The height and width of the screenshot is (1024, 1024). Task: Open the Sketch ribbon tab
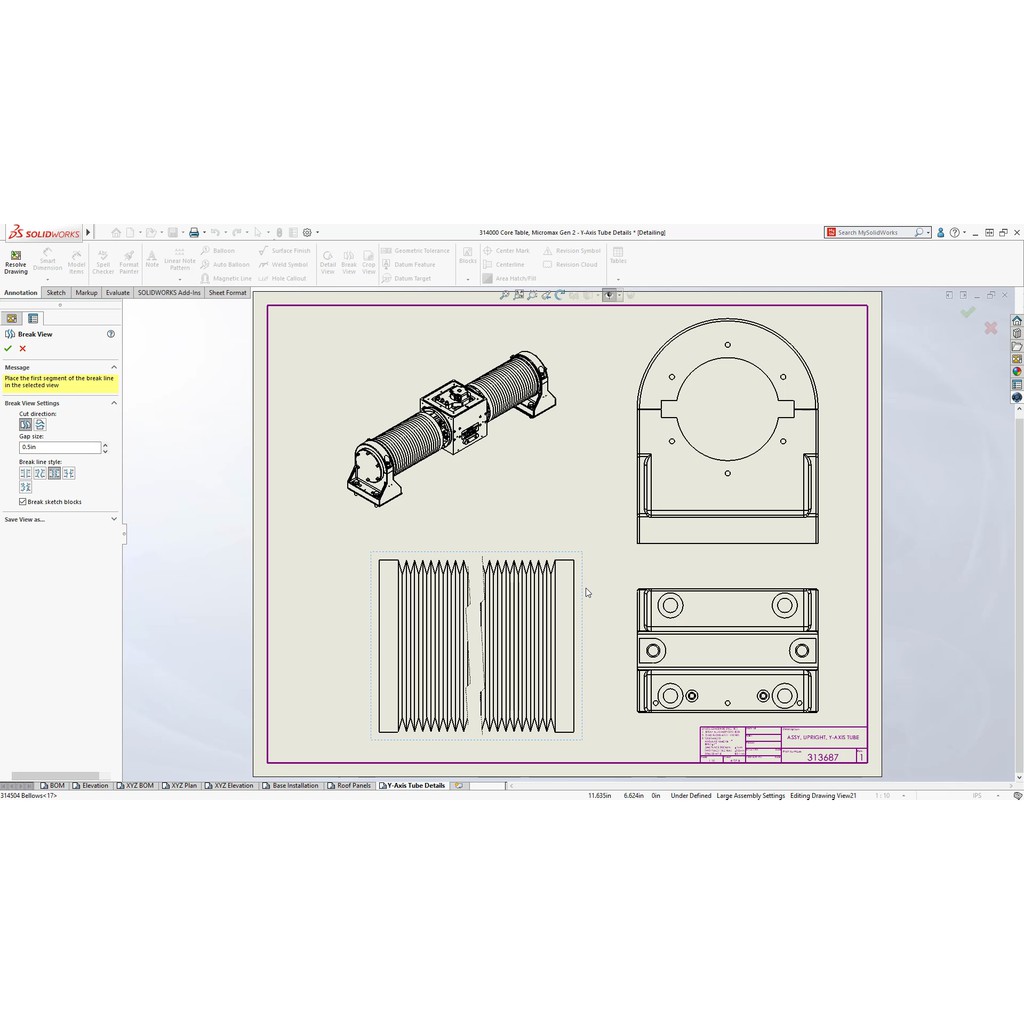coord(56,293)
